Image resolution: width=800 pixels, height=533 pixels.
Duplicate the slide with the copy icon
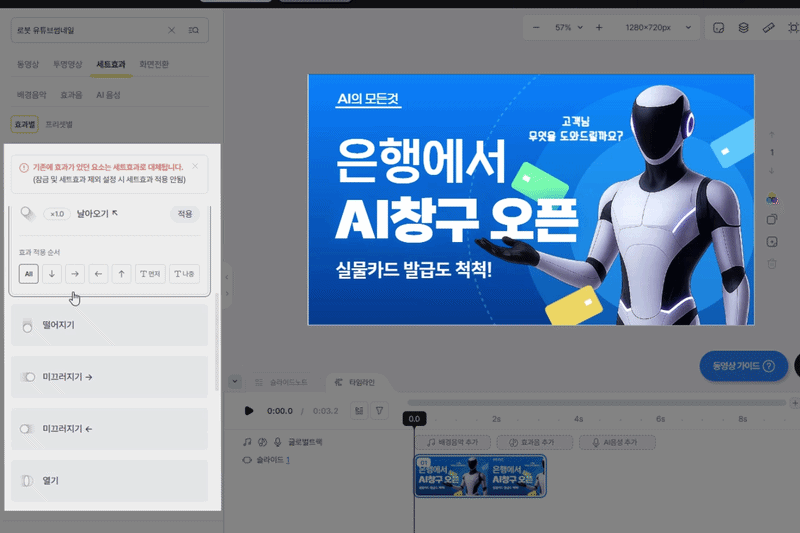pos(772,219)
